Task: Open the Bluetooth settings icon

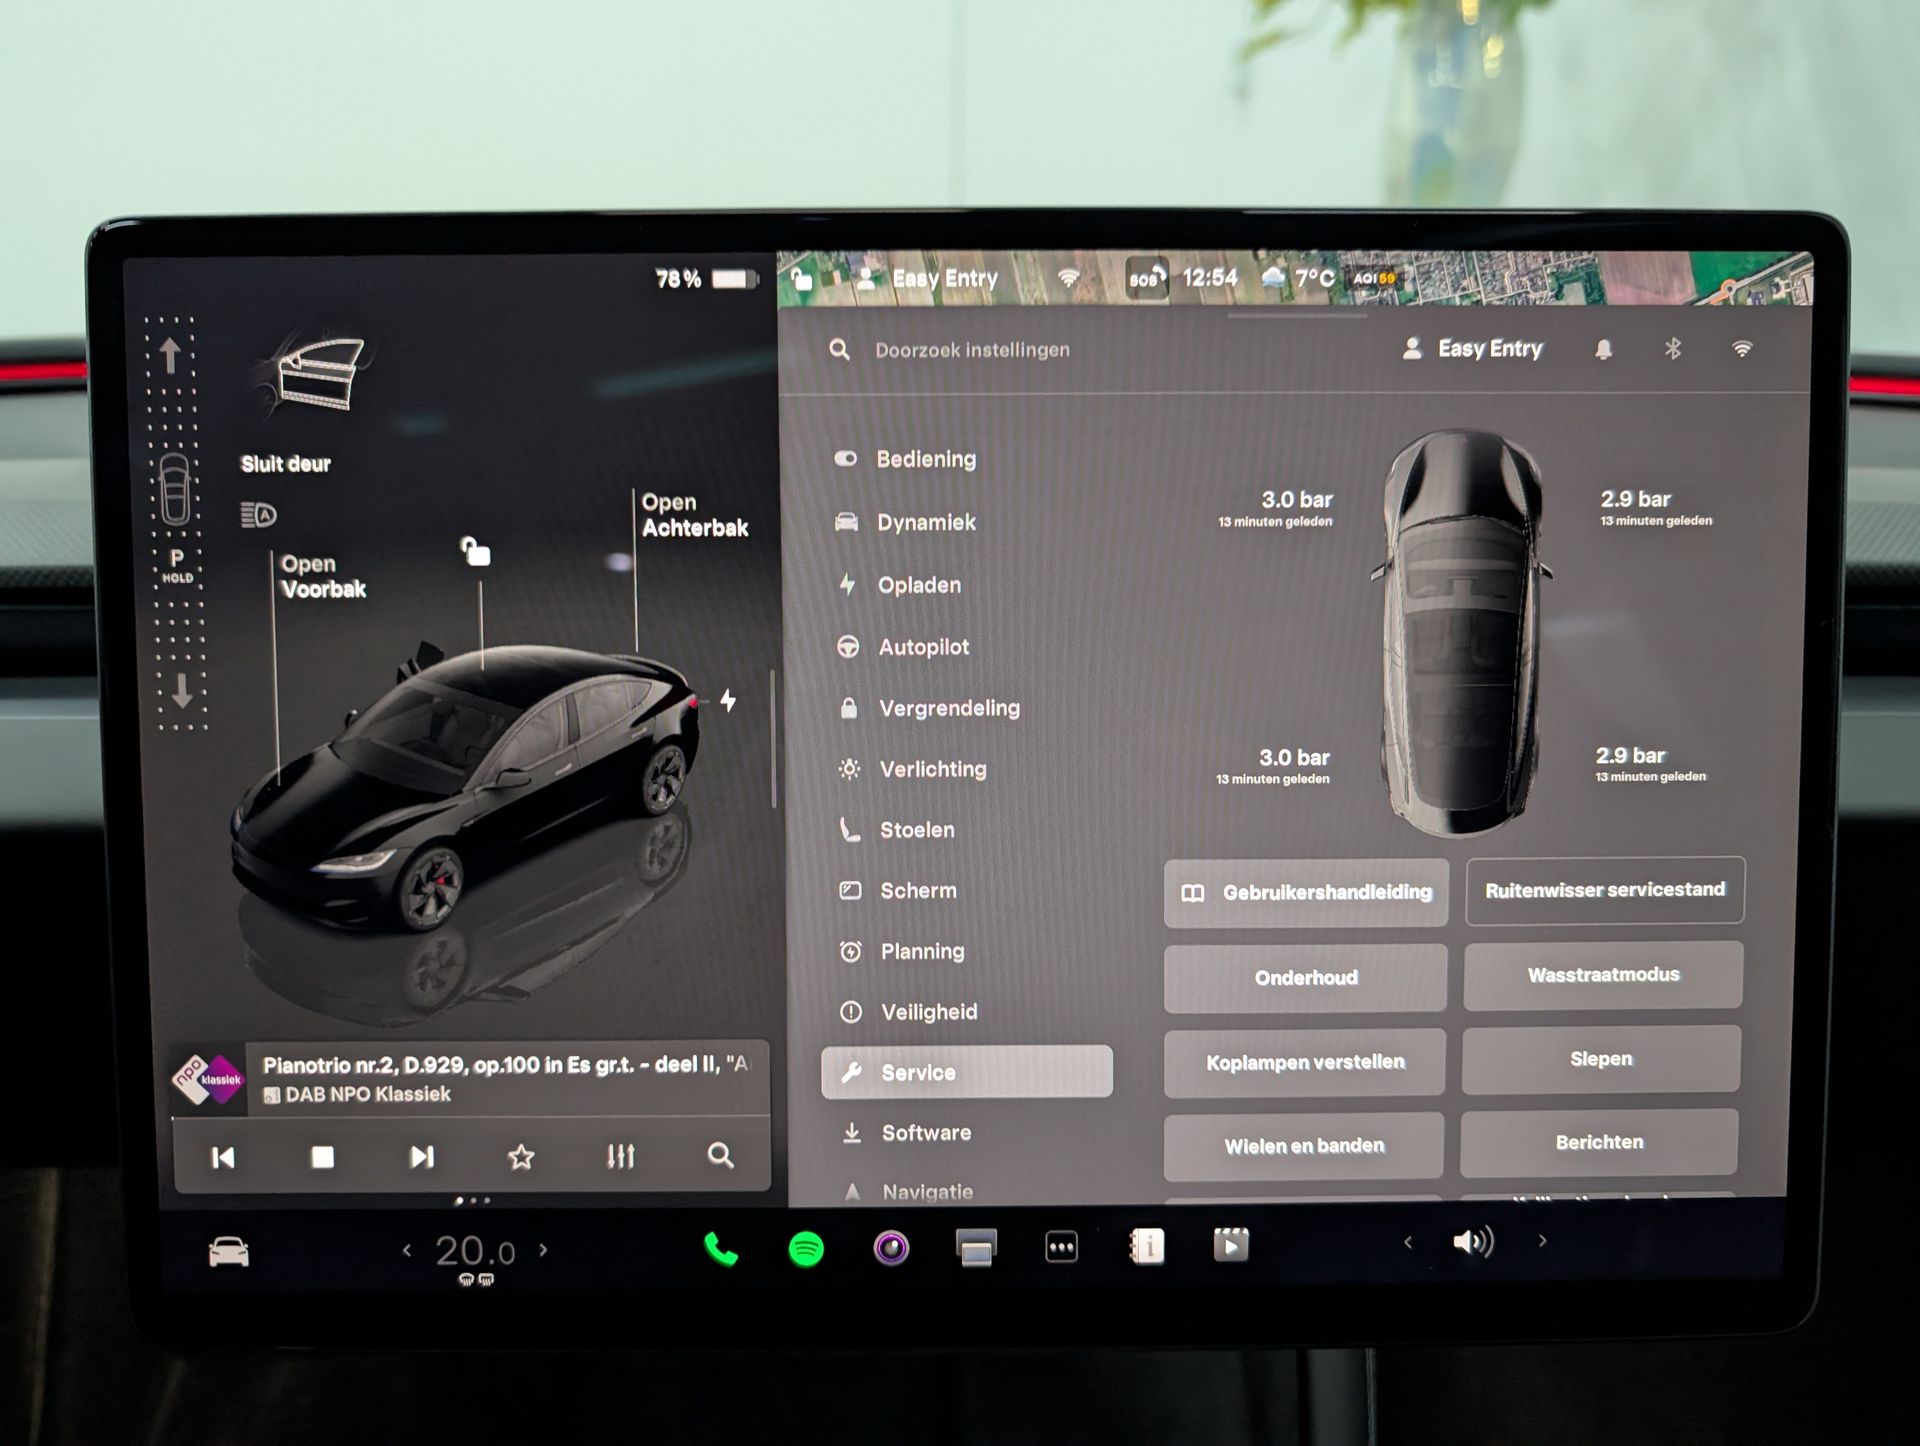Action: (1672, 349)
